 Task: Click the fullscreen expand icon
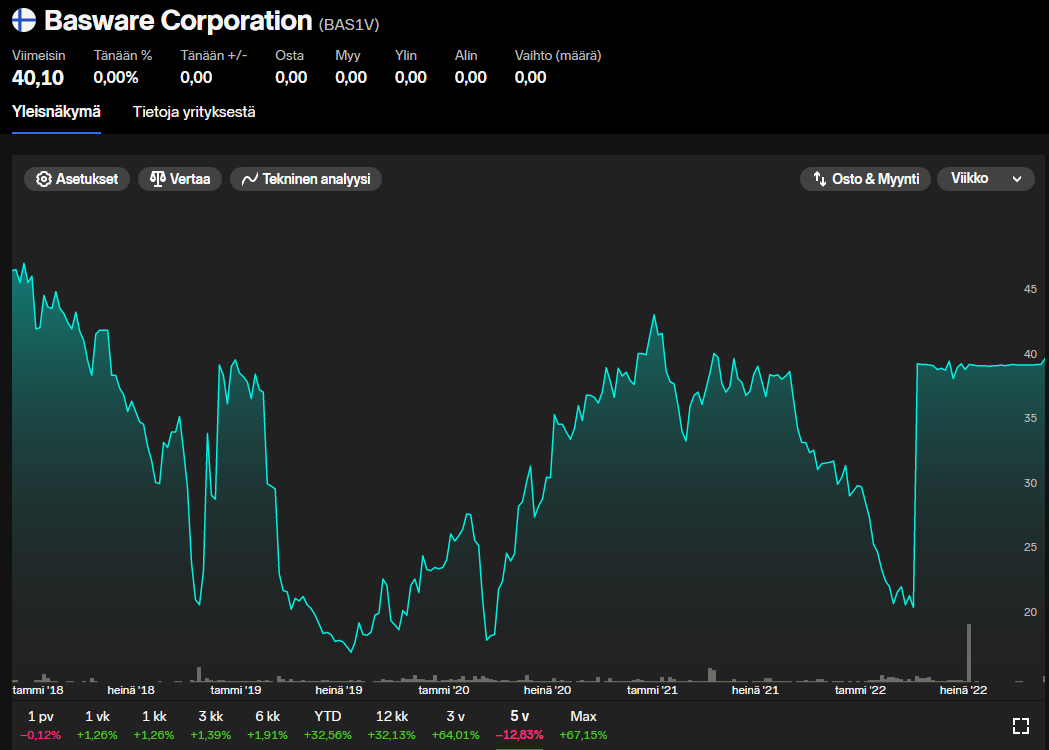tap(1020, 726)
